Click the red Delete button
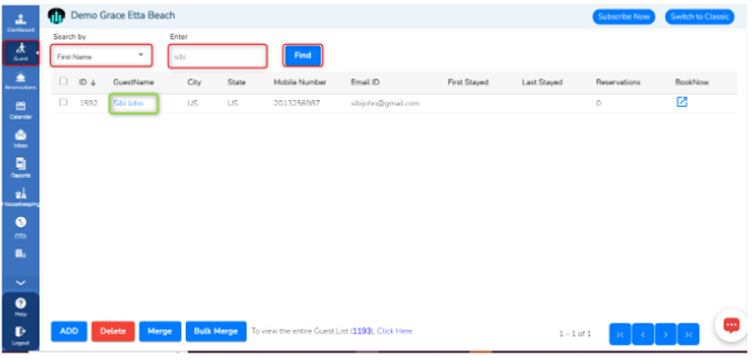The width and height of the screenshot is (752, 360). click(x=113, y=331)
